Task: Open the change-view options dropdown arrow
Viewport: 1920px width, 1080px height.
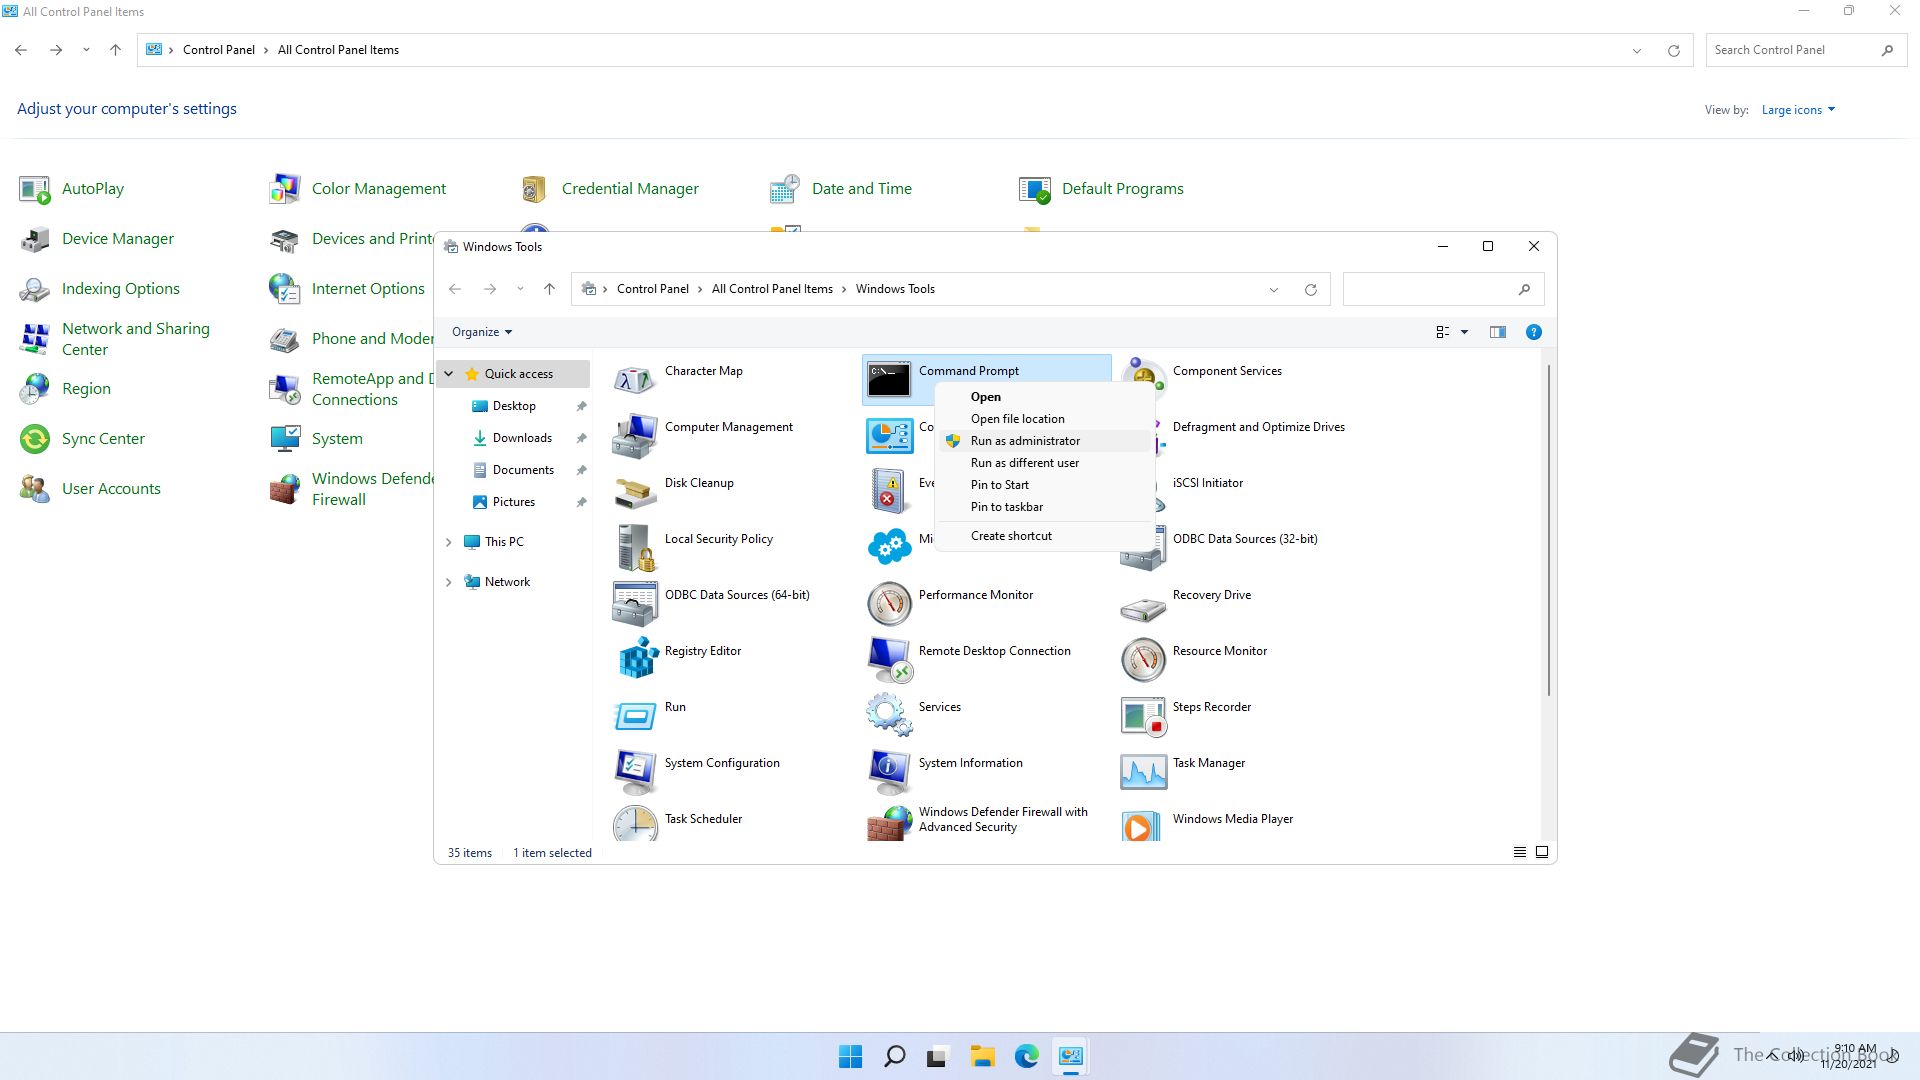Action: point(1464,332)
